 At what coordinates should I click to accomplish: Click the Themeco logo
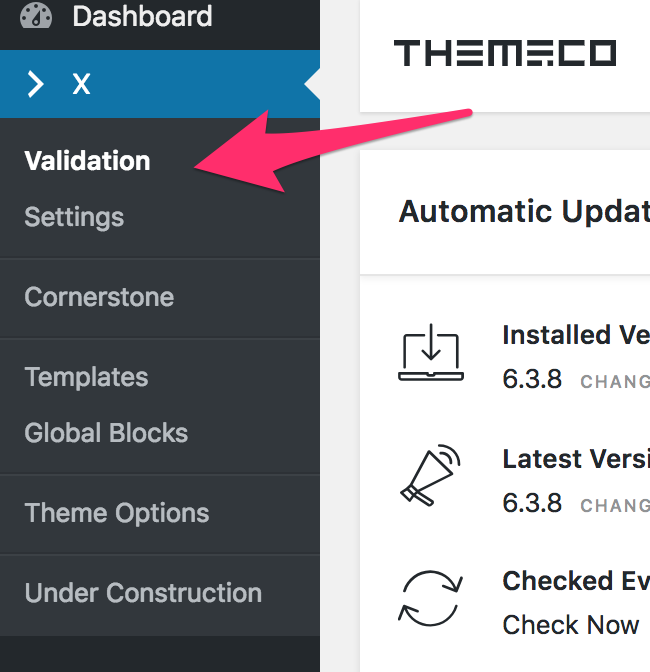(x=505, y=53)
